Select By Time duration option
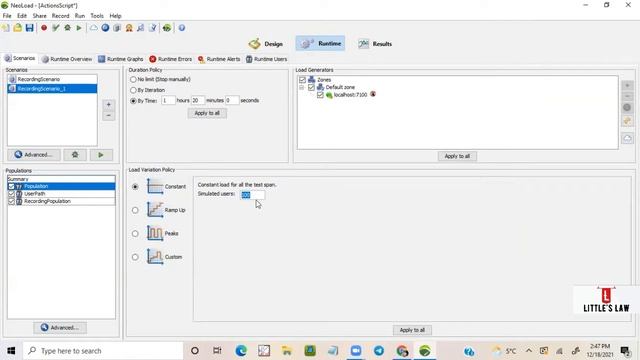Viewport: 640px width, 360px height. click(x=133, y=101)
